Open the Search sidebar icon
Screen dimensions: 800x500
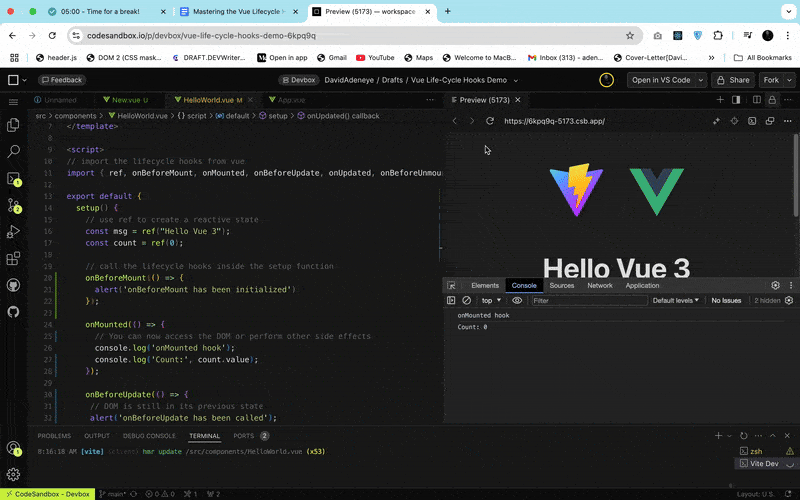coord(13,152)
